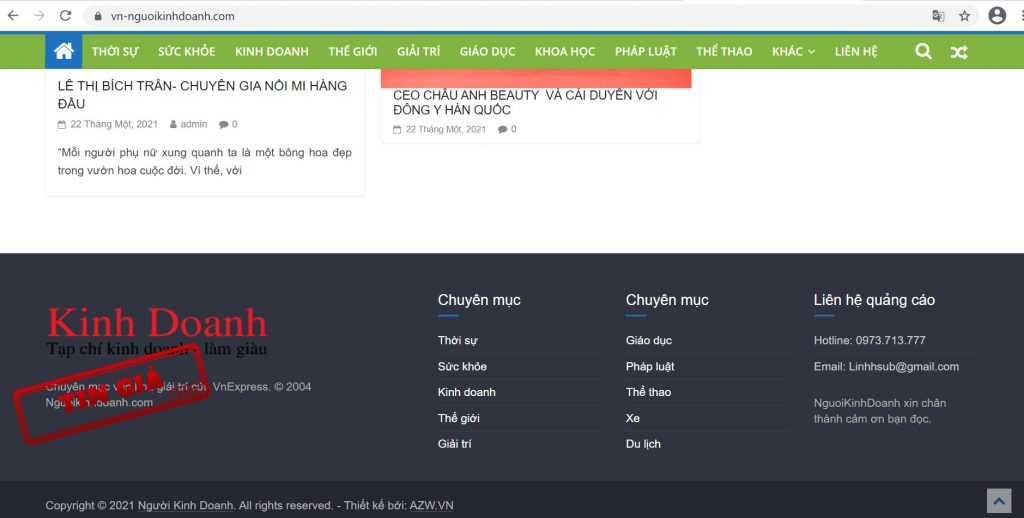Screen dimensions: 1024x518
Task: Click the random post shuffle icon
Action: (x=959, y=52)
